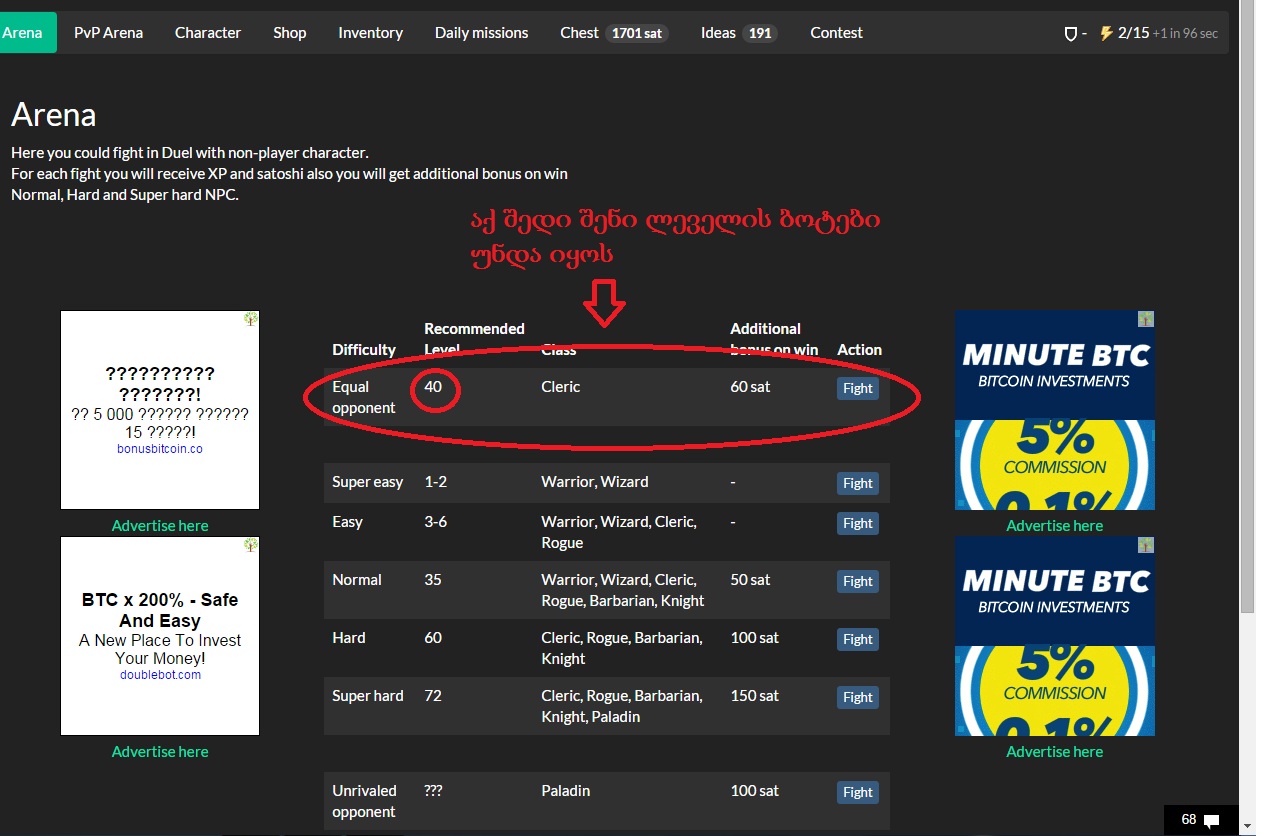Click the 191 badge on Ideas
The height and width of the screenshot is (836, 1280).
coord(760,33)
